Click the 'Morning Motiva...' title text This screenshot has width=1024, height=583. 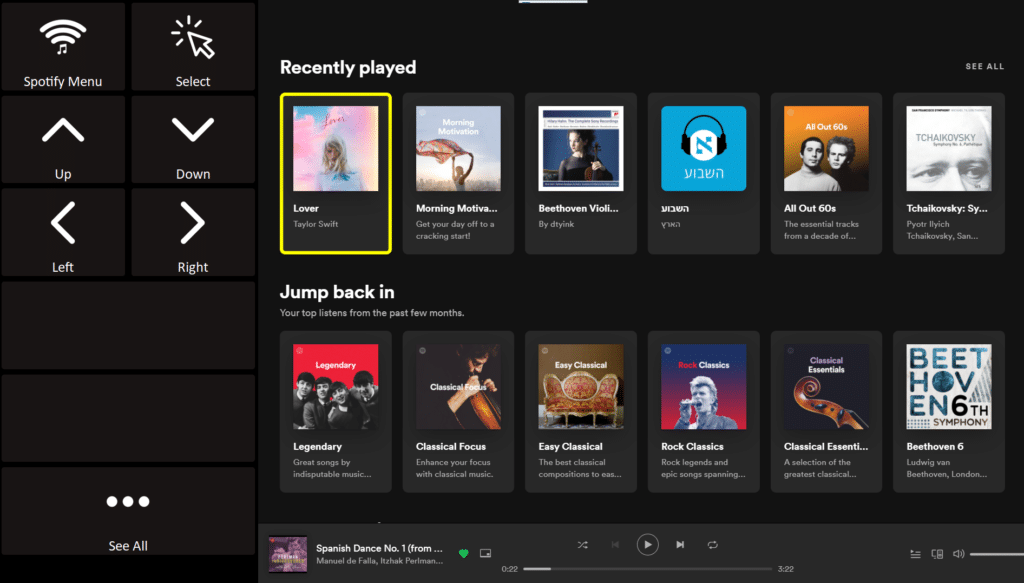click(456, 208)
